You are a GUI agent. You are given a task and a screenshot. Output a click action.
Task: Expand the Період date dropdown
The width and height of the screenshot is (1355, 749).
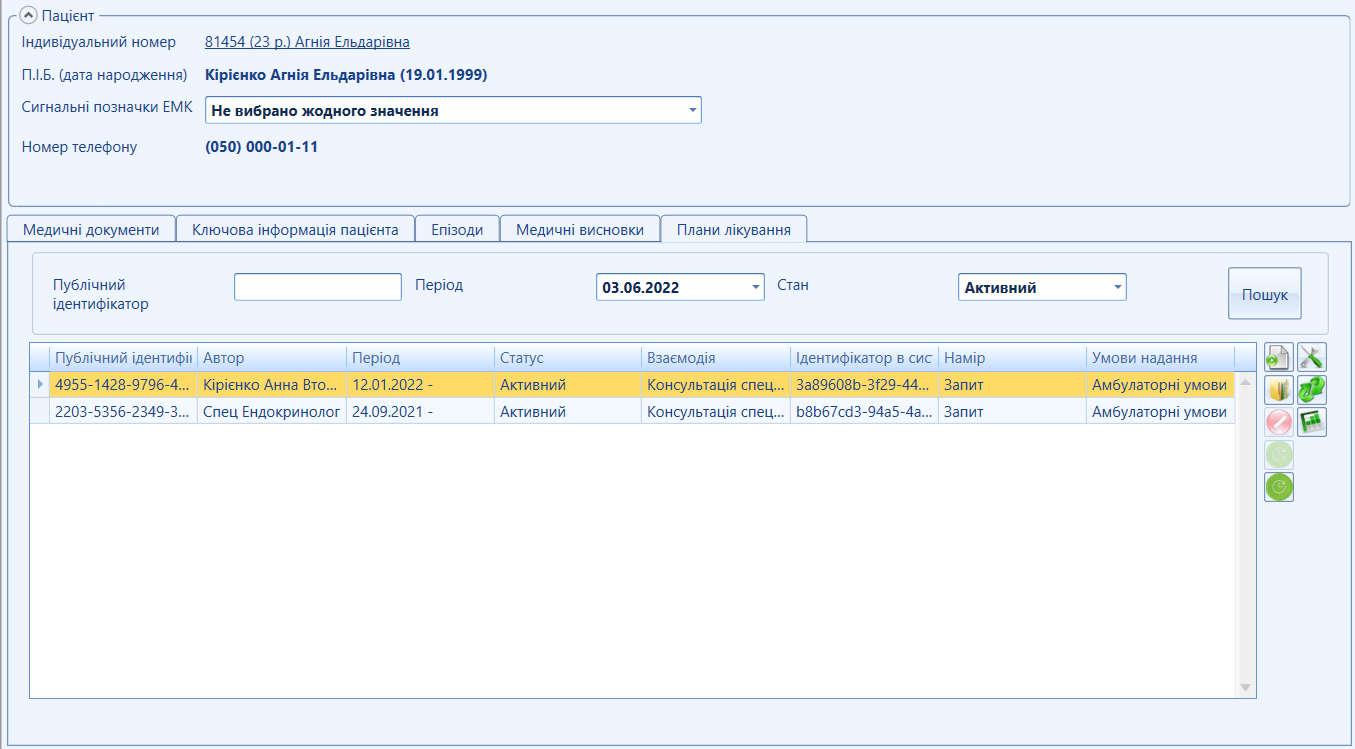(755, 287)
